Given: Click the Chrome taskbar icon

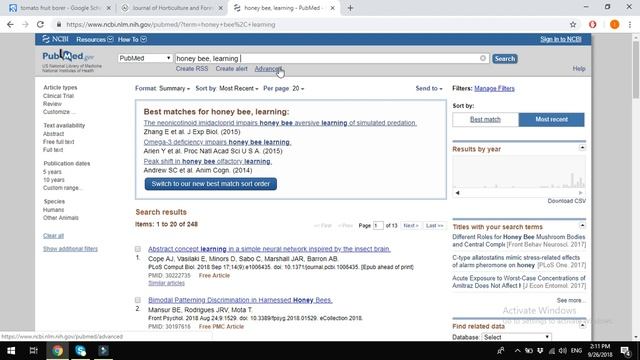Looking at the screenshot, I should pyautogui.click(x=57, y=351).
